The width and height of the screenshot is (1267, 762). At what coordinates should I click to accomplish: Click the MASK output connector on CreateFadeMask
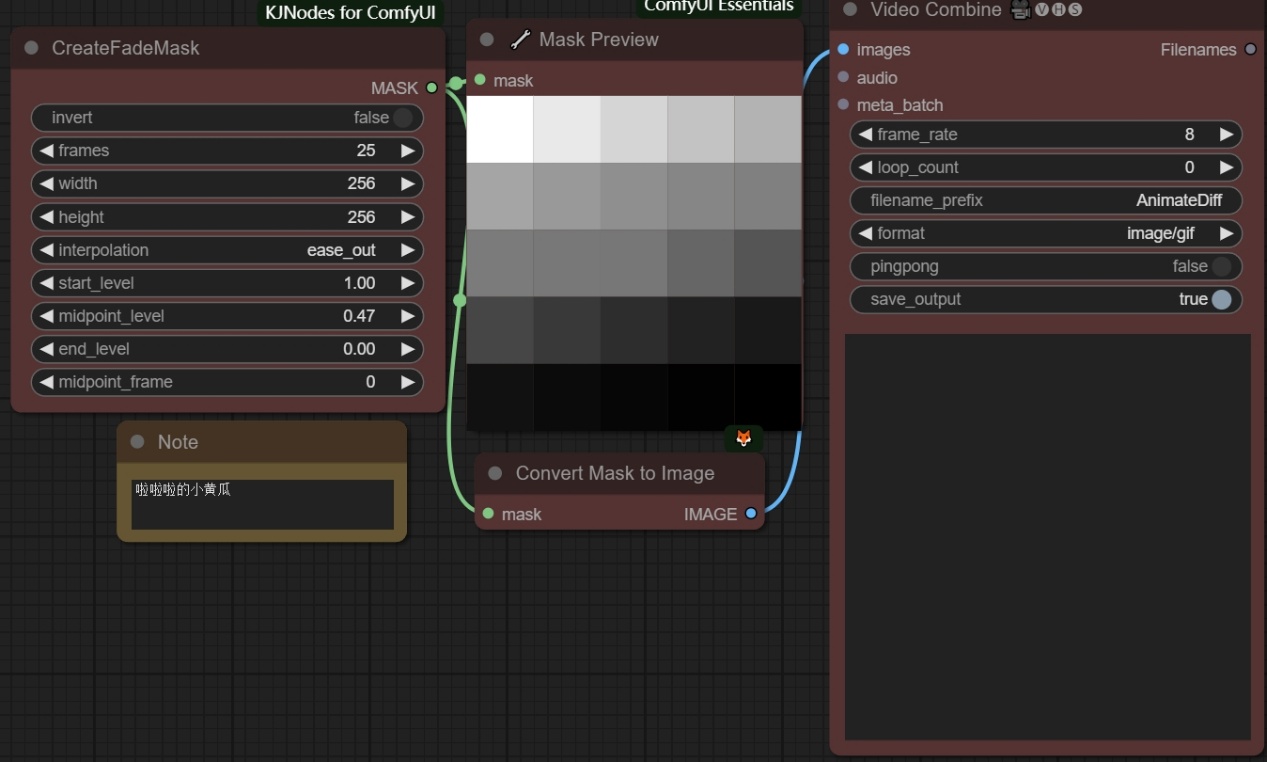point(432,88)
